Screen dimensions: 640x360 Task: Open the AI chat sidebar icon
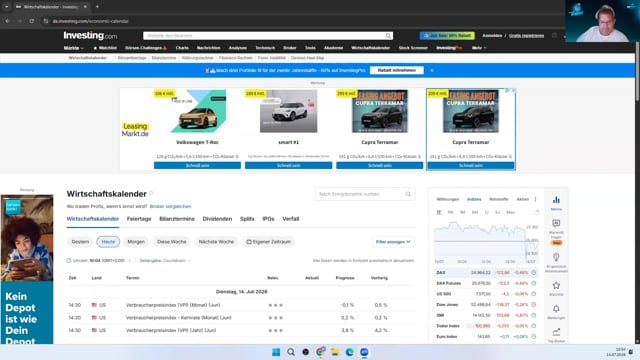click(x=556, y=223)
